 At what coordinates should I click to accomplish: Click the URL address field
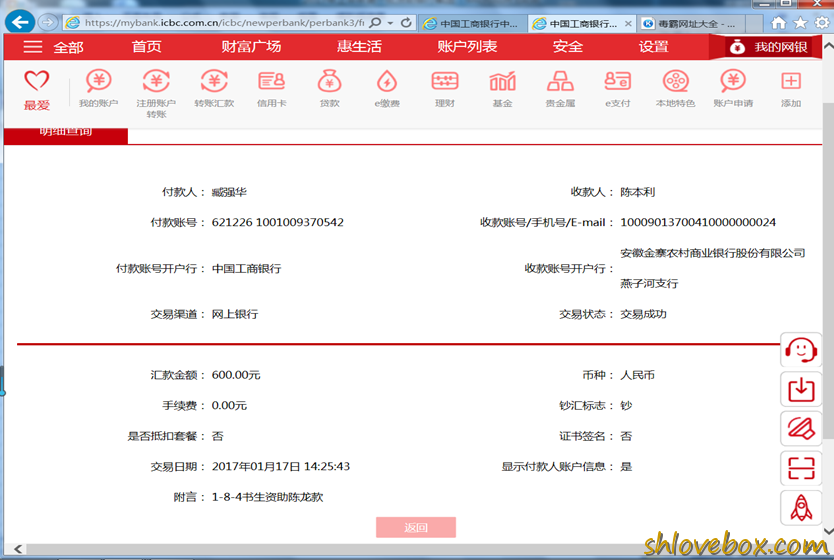223,23
